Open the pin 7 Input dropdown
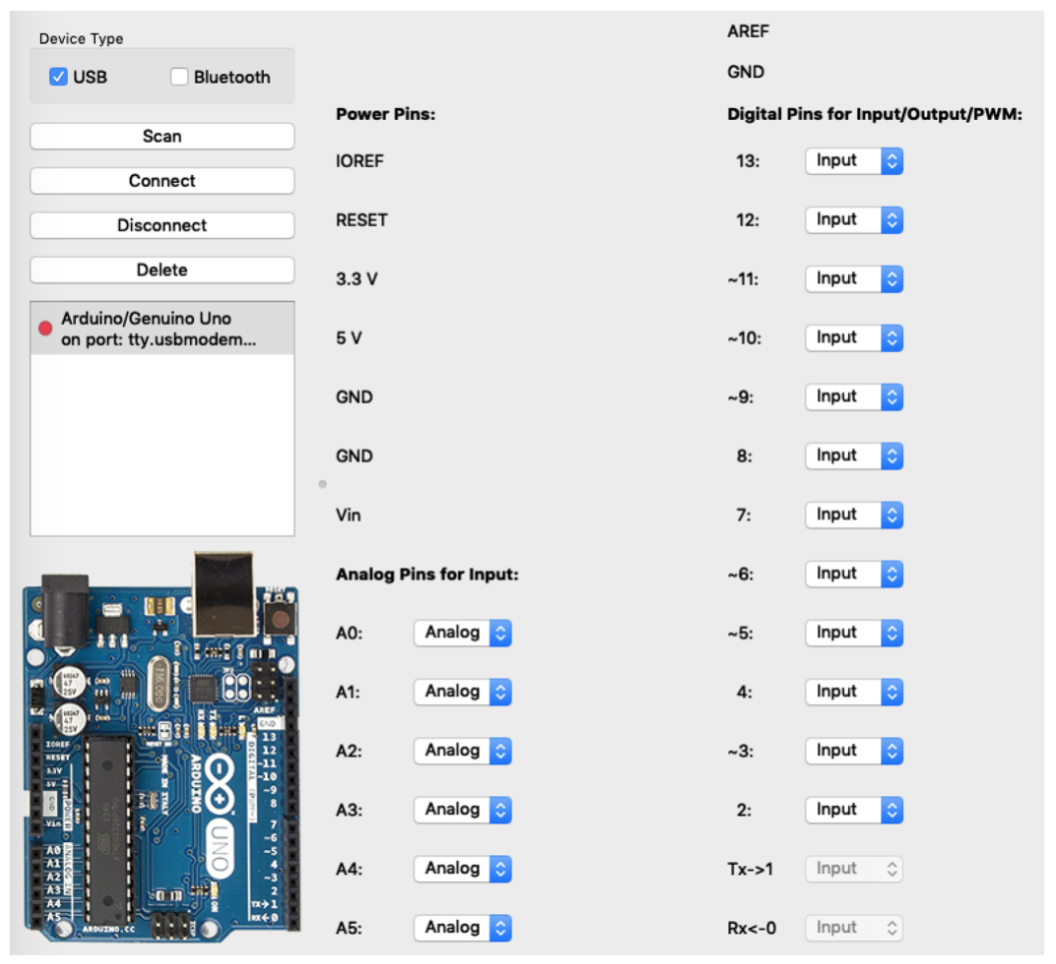The height and width of the screenshot is (964, 1056). (854, 515)
